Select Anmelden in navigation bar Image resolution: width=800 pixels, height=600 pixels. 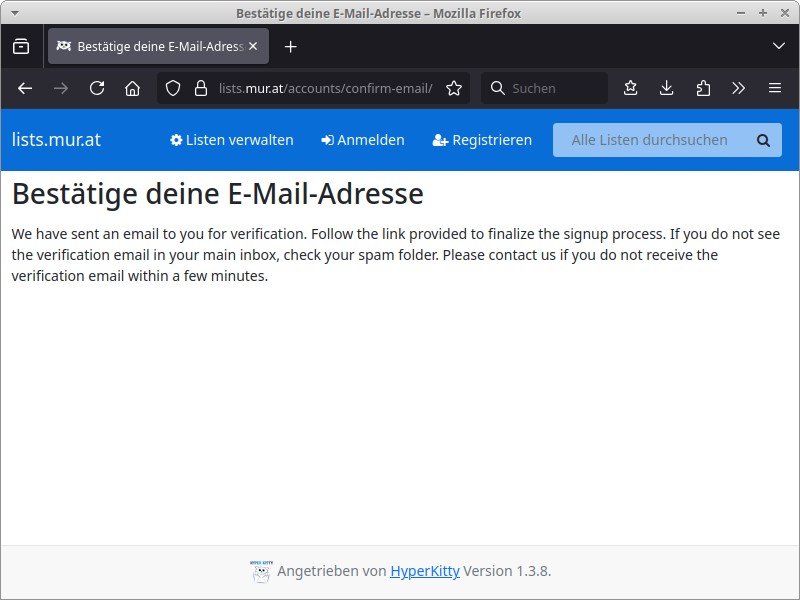(363, 140)
